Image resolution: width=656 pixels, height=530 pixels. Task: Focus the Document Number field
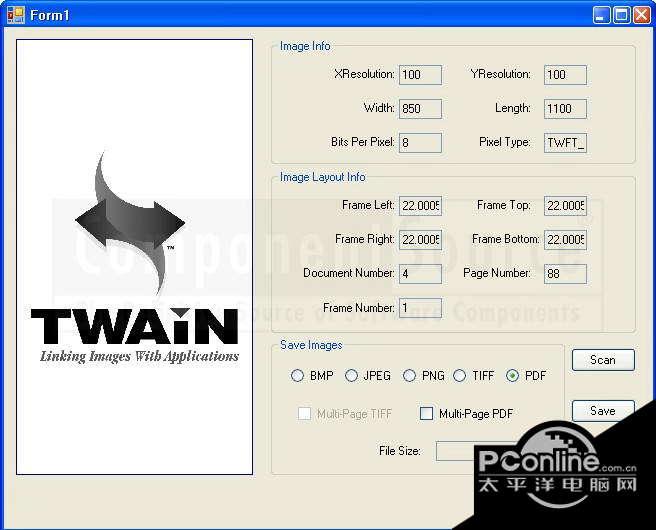(x=420, y=274)
